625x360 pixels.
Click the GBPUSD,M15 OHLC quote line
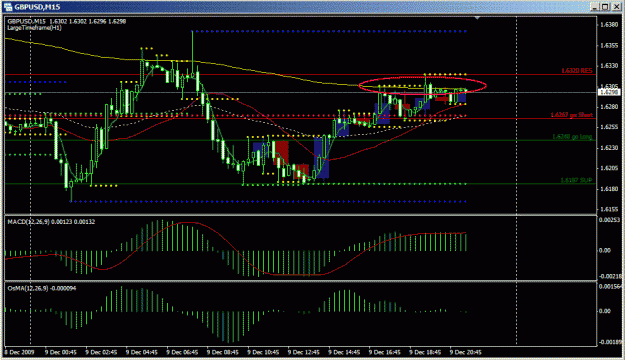click(x=67, y=21)
